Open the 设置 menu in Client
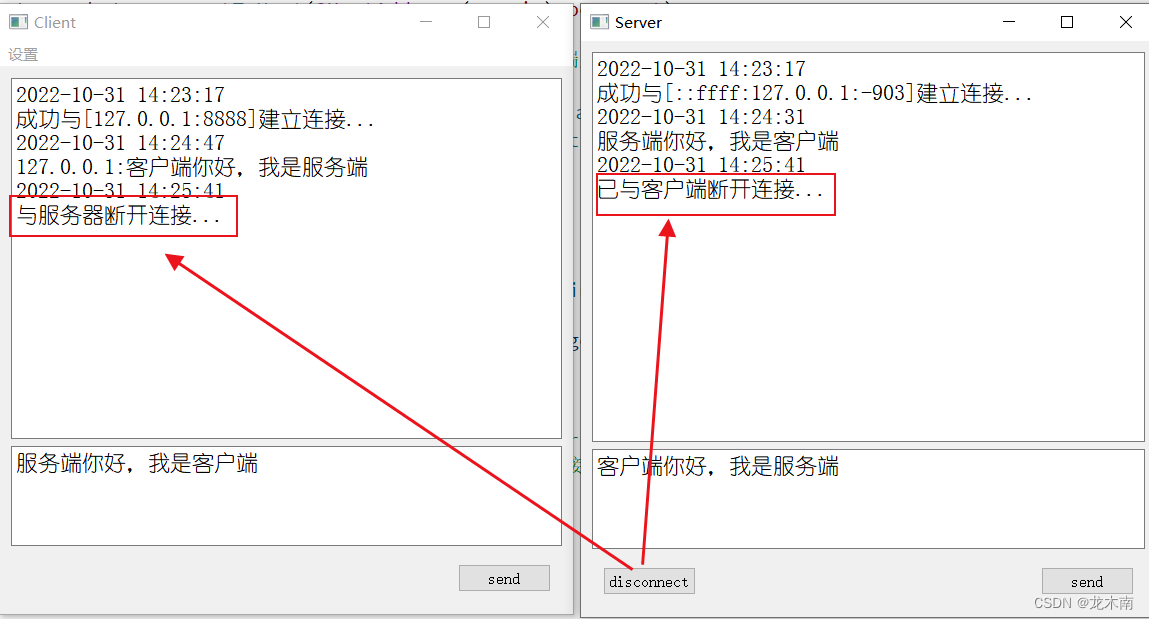1149x619 pixels. [23, 55]
